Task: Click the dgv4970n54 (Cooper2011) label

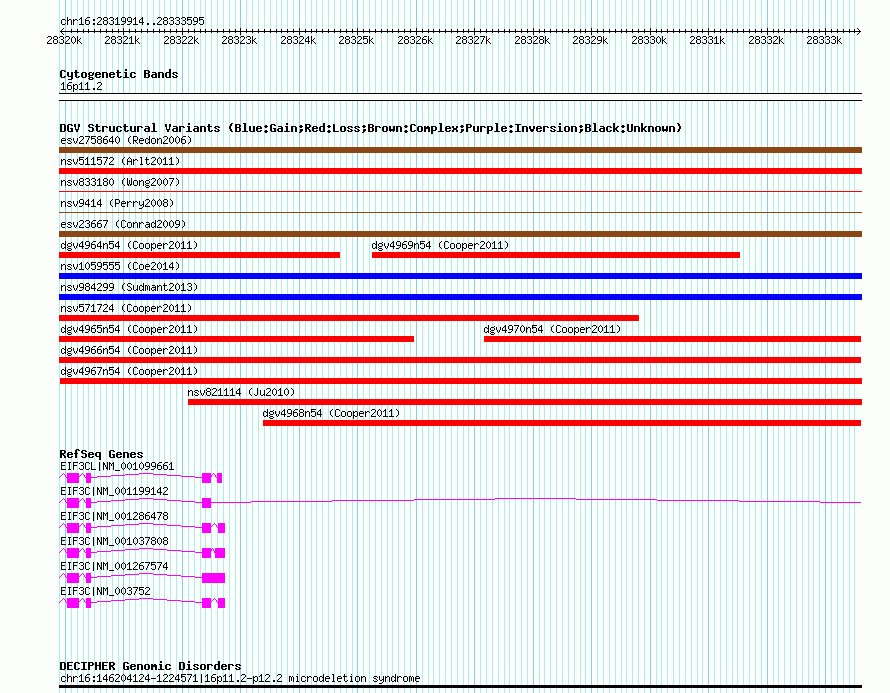Action: tap(552, 329)
